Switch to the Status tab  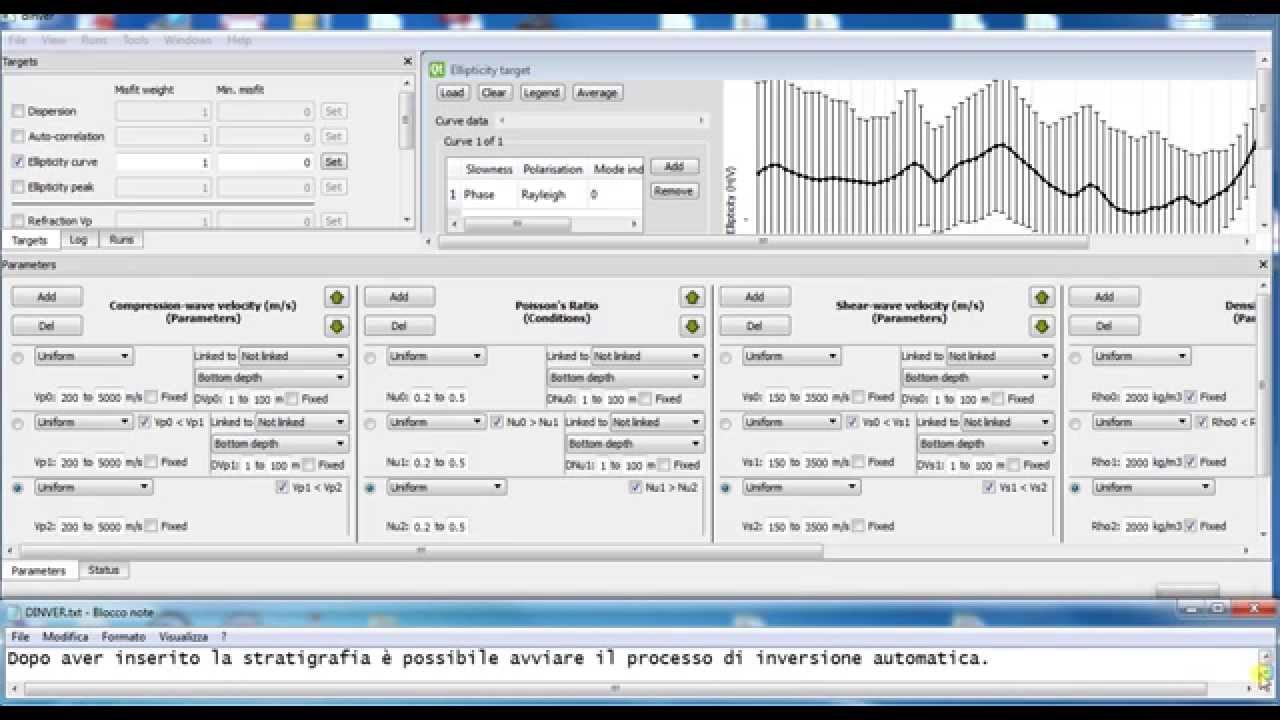[103, 570]
